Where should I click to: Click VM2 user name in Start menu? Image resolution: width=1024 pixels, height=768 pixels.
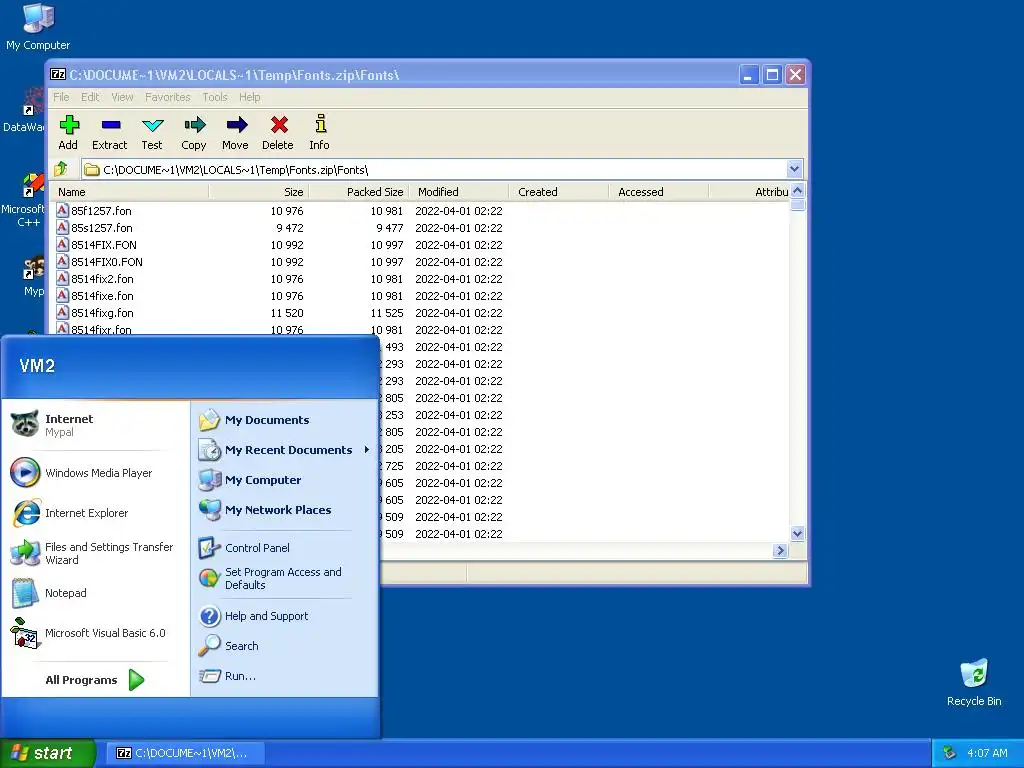tap(37, 366)
